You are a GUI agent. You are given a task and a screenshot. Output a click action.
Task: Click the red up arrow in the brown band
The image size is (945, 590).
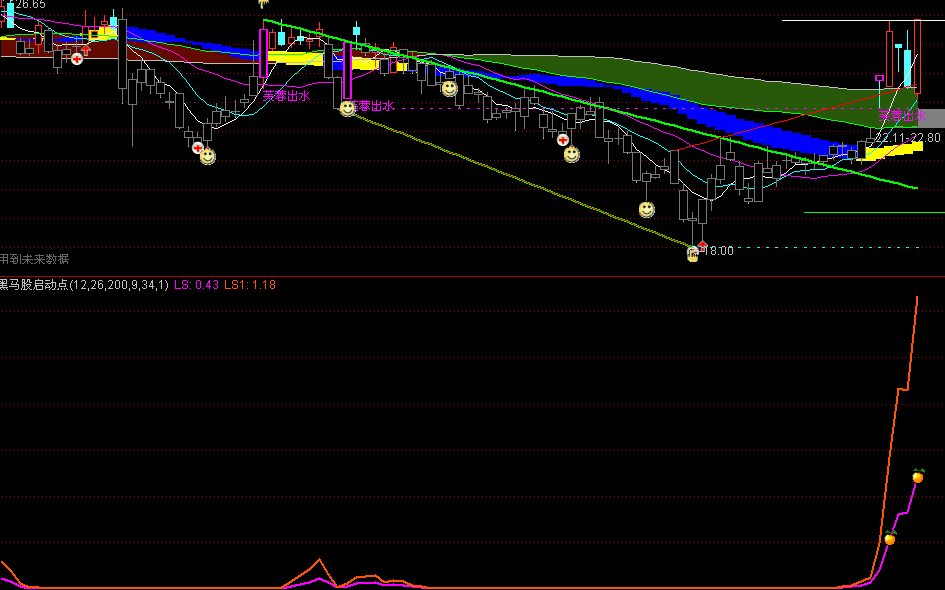[86, 50]
